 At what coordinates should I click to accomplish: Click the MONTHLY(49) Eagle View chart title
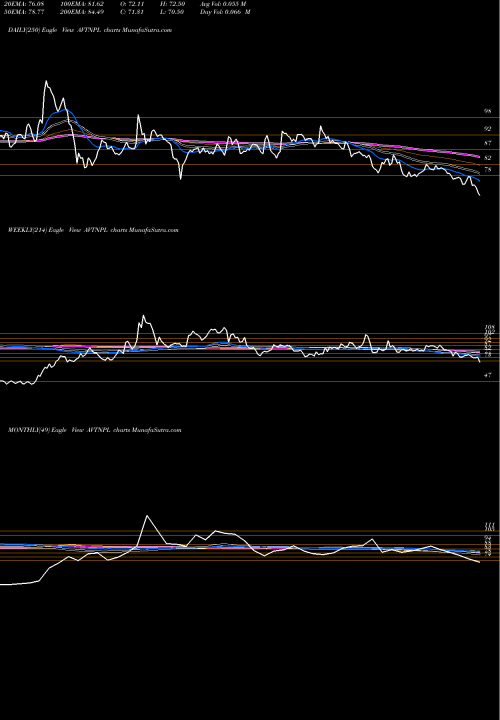[95, 430]
